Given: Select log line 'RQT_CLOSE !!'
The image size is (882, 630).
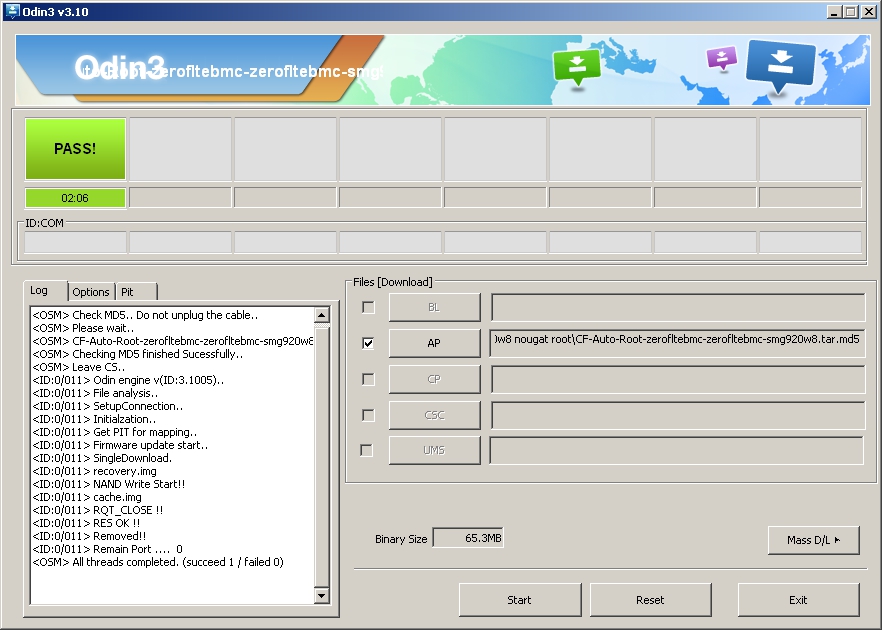Looking at the screenshot, I should pos(98,510).
